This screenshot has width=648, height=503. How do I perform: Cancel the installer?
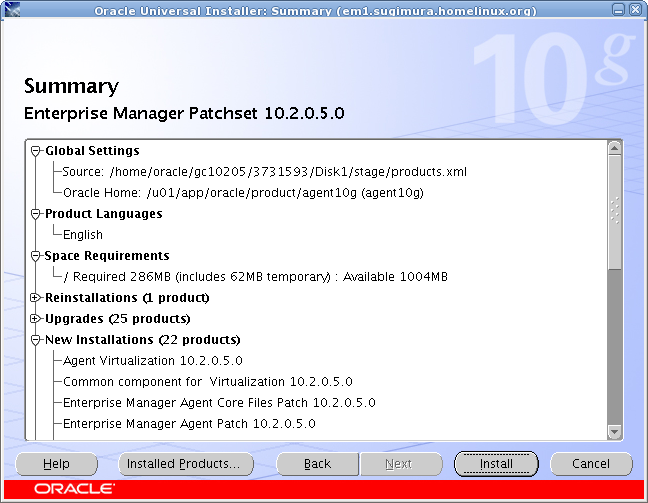[x=591, y=464]
